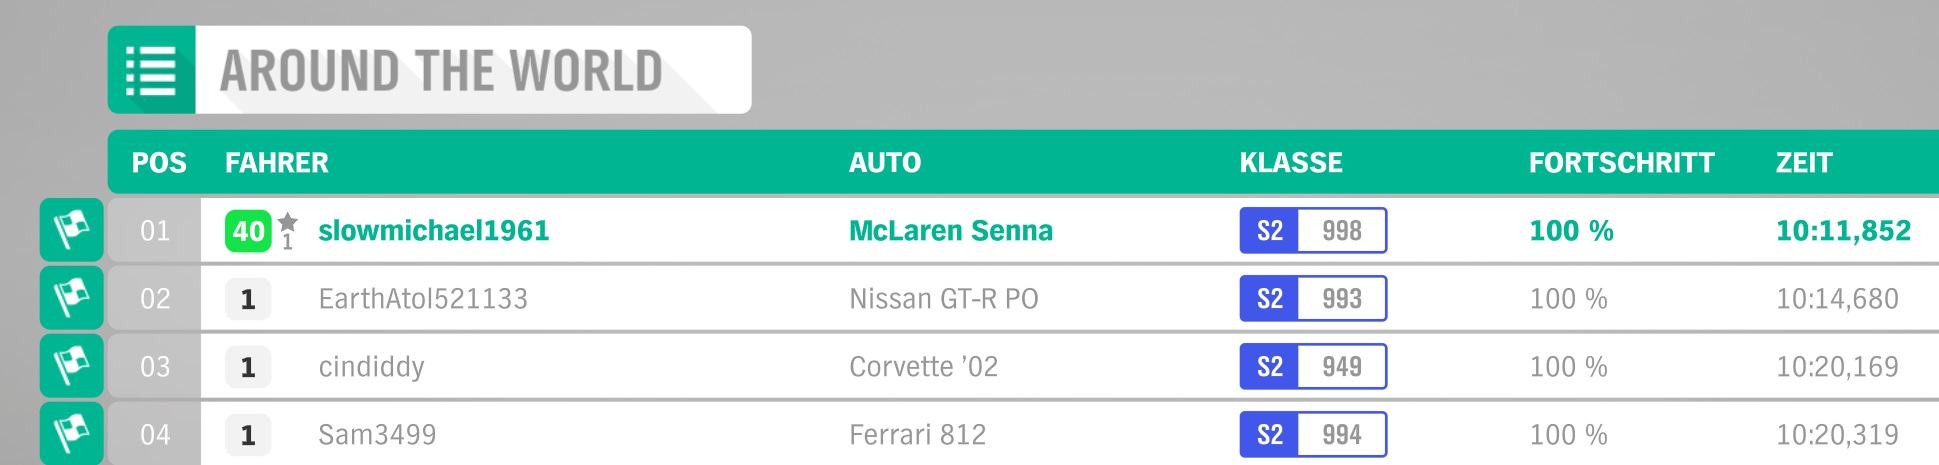
Task: Click the green level 40 badge
Action: 248,231
